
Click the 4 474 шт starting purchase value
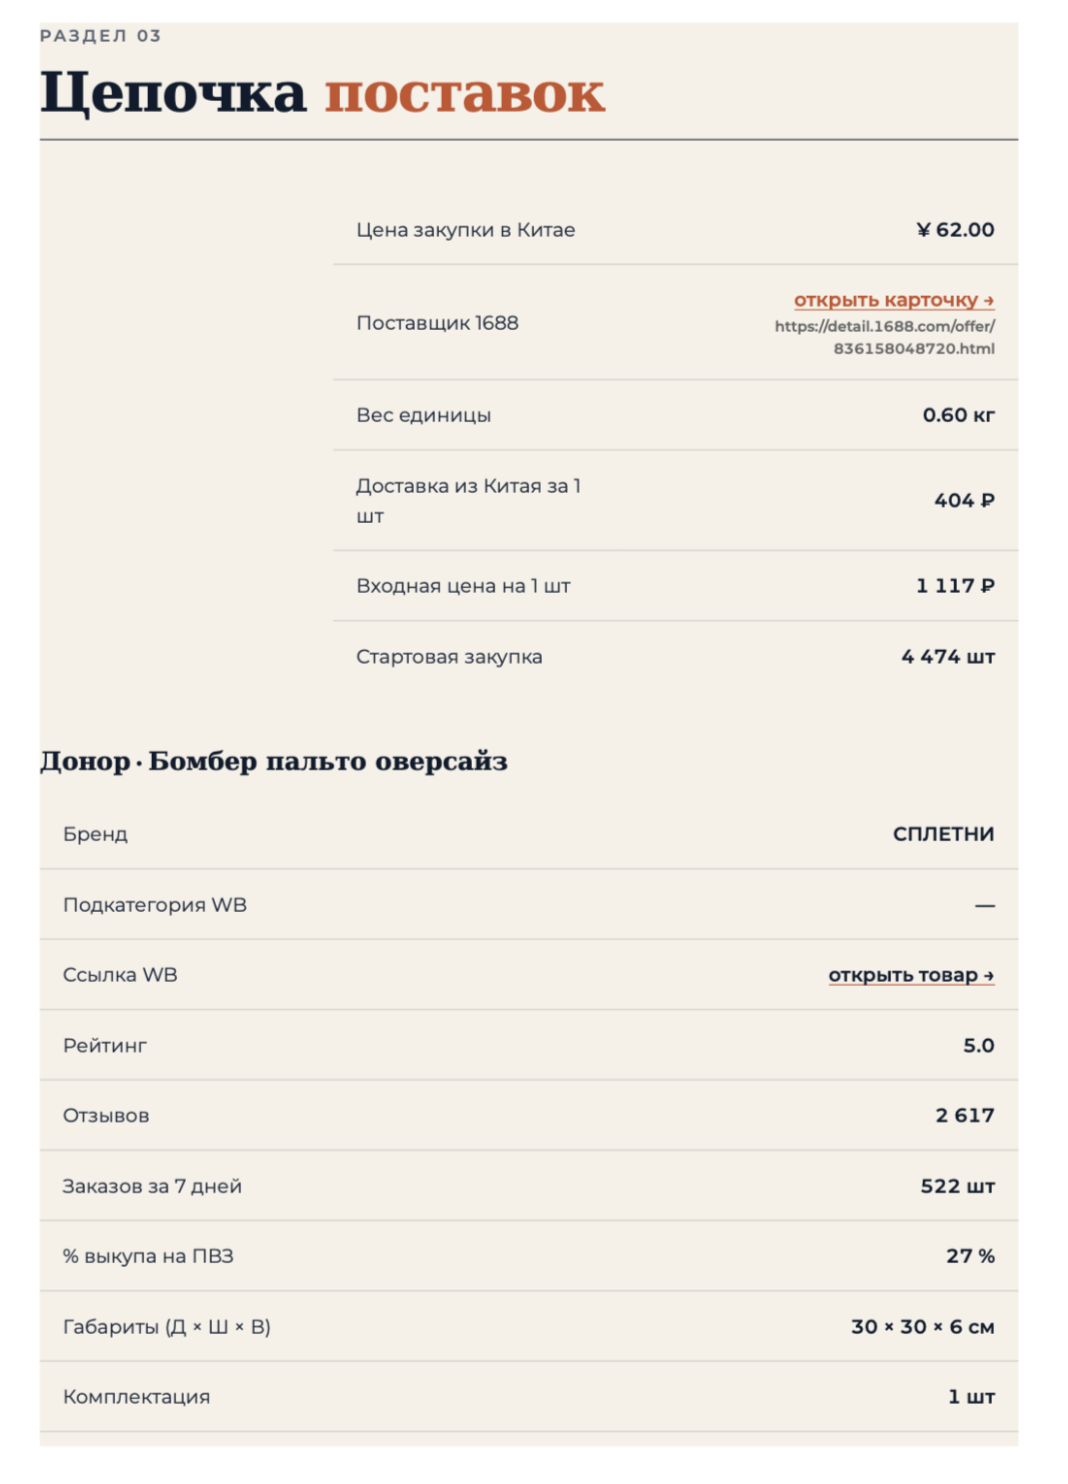[x=948, y=657]
